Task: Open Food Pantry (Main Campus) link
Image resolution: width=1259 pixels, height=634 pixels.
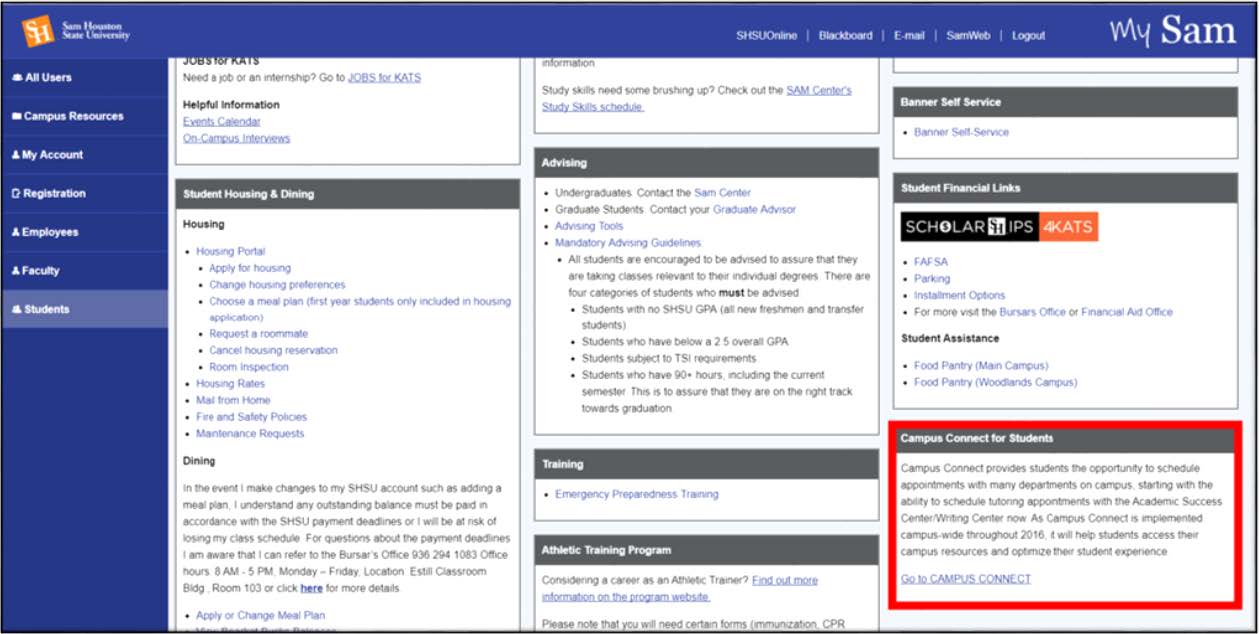Action: (x=981, y=366)
